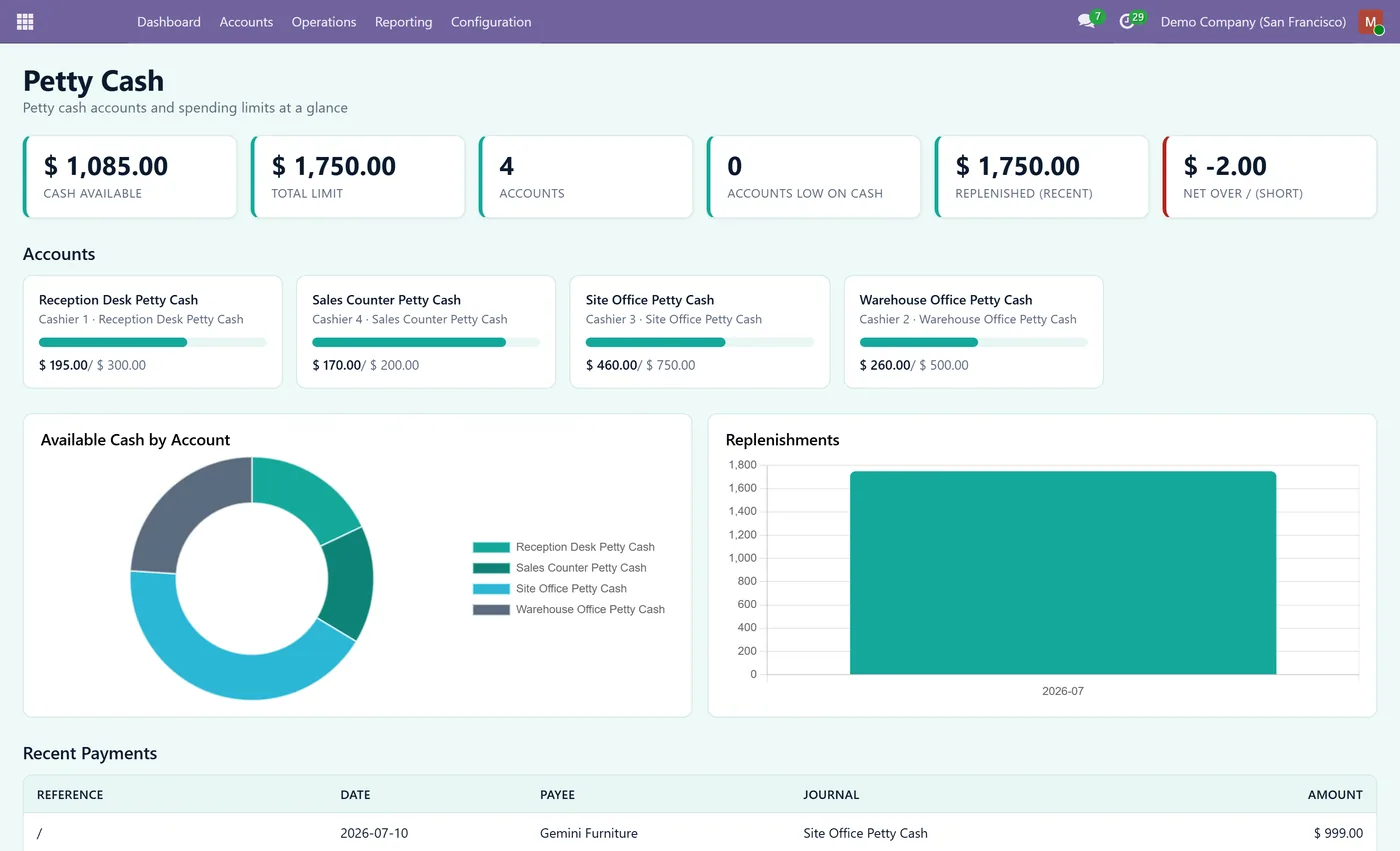Open the Configuration menu
The image size is (1400, 851).
(491, 21)
